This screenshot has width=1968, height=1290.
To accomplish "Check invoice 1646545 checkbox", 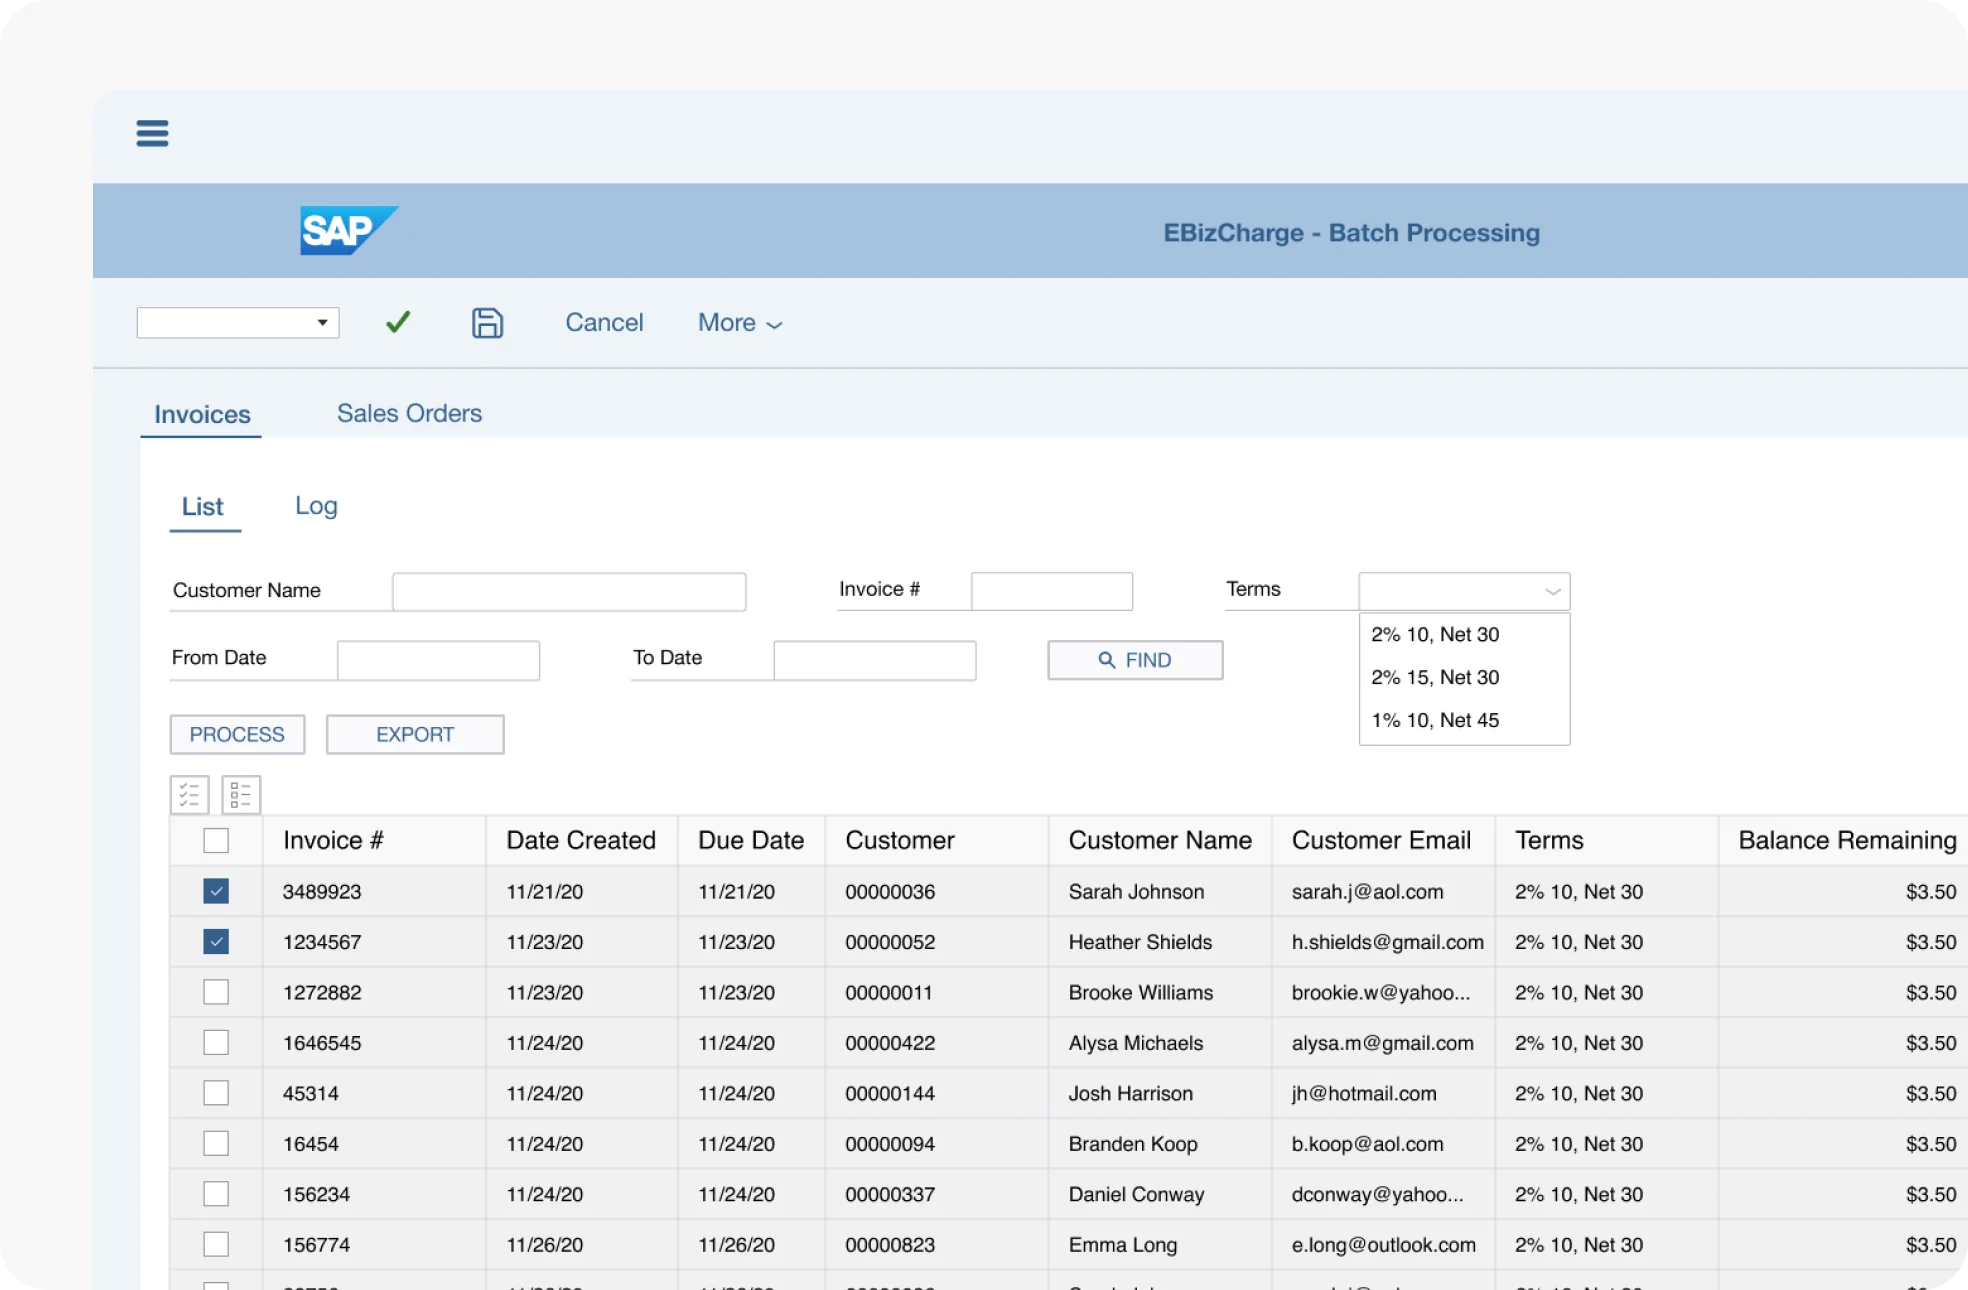I will [x=216, y=1042].
